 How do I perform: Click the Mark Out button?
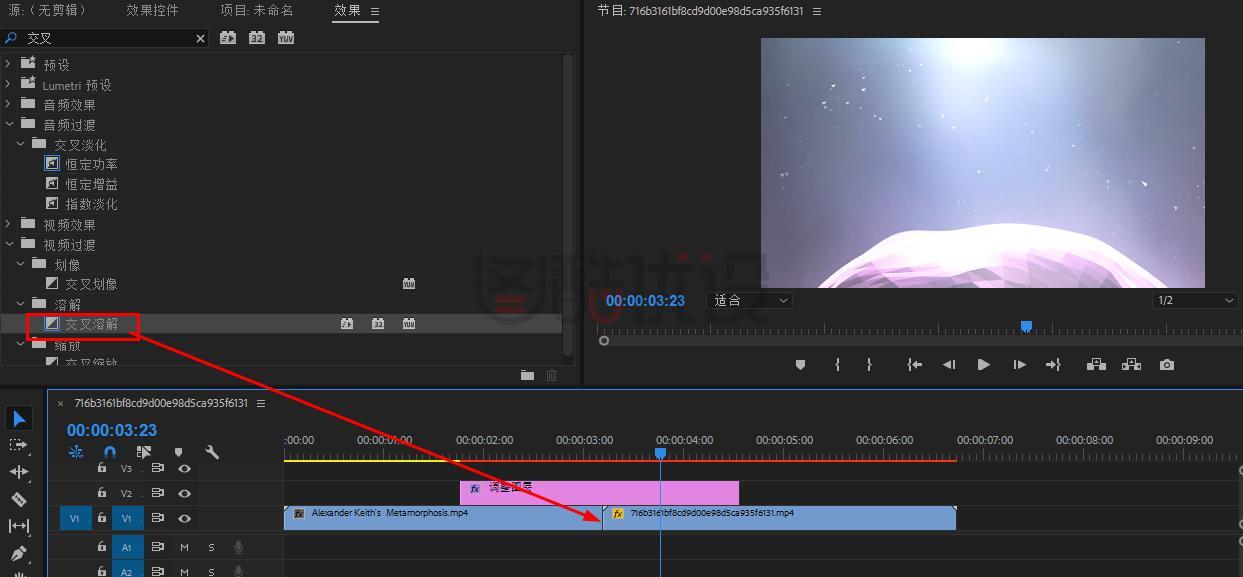pyautogui.click(x=869, y=365)
